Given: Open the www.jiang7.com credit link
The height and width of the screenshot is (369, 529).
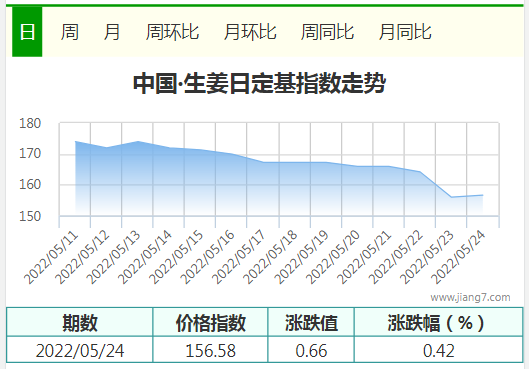Looking at the screenshot, I should click(x=470, y=297).
